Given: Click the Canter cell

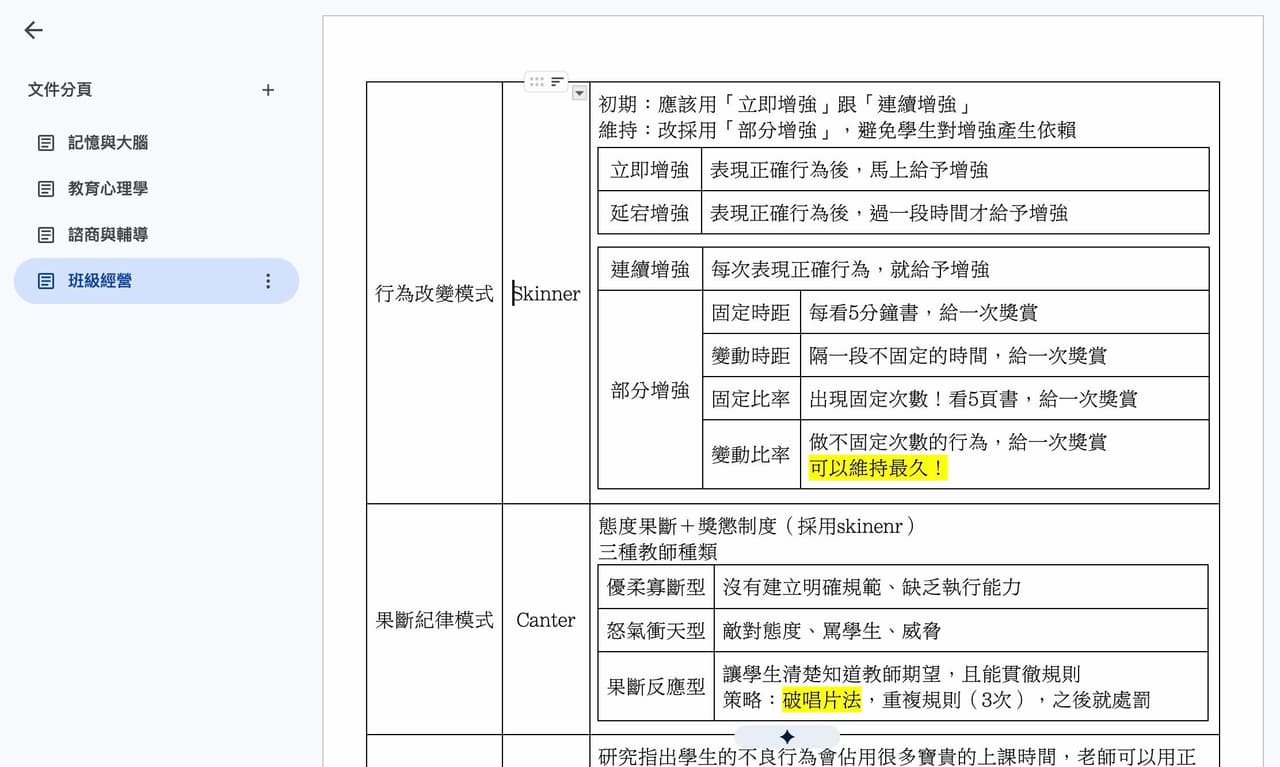Looking at the screenshot, I should (x=546, y=620).
